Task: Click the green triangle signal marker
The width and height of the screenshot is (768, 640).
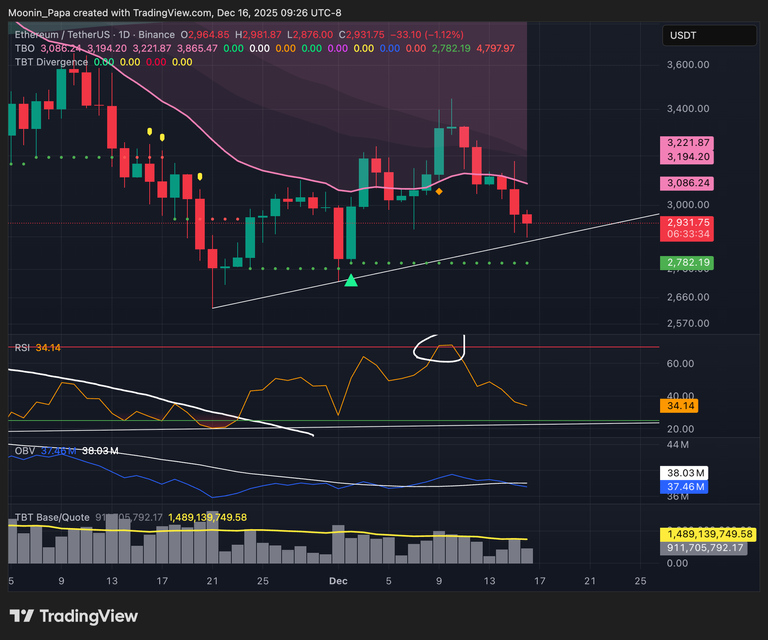Action: [x=351, y=281]
